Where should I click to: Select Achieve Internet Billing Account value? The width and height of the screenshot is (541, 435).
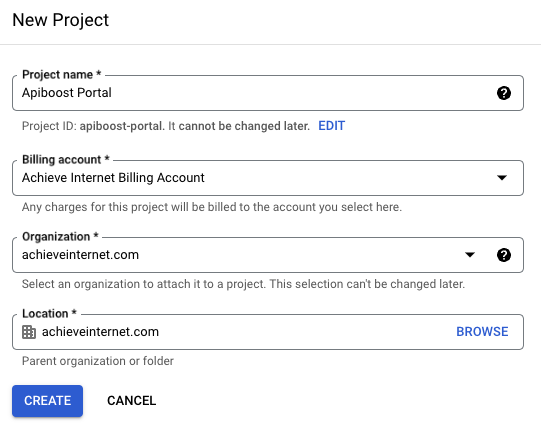(113, 178)
